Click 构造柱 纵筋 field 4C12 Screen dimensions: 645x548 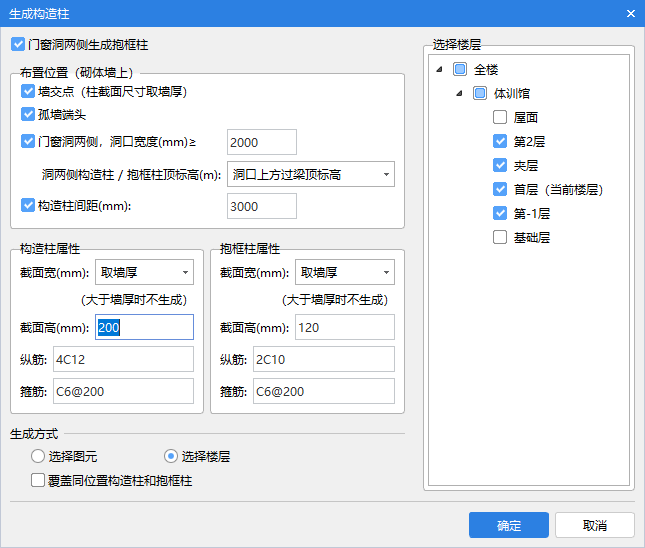point(123,359)
